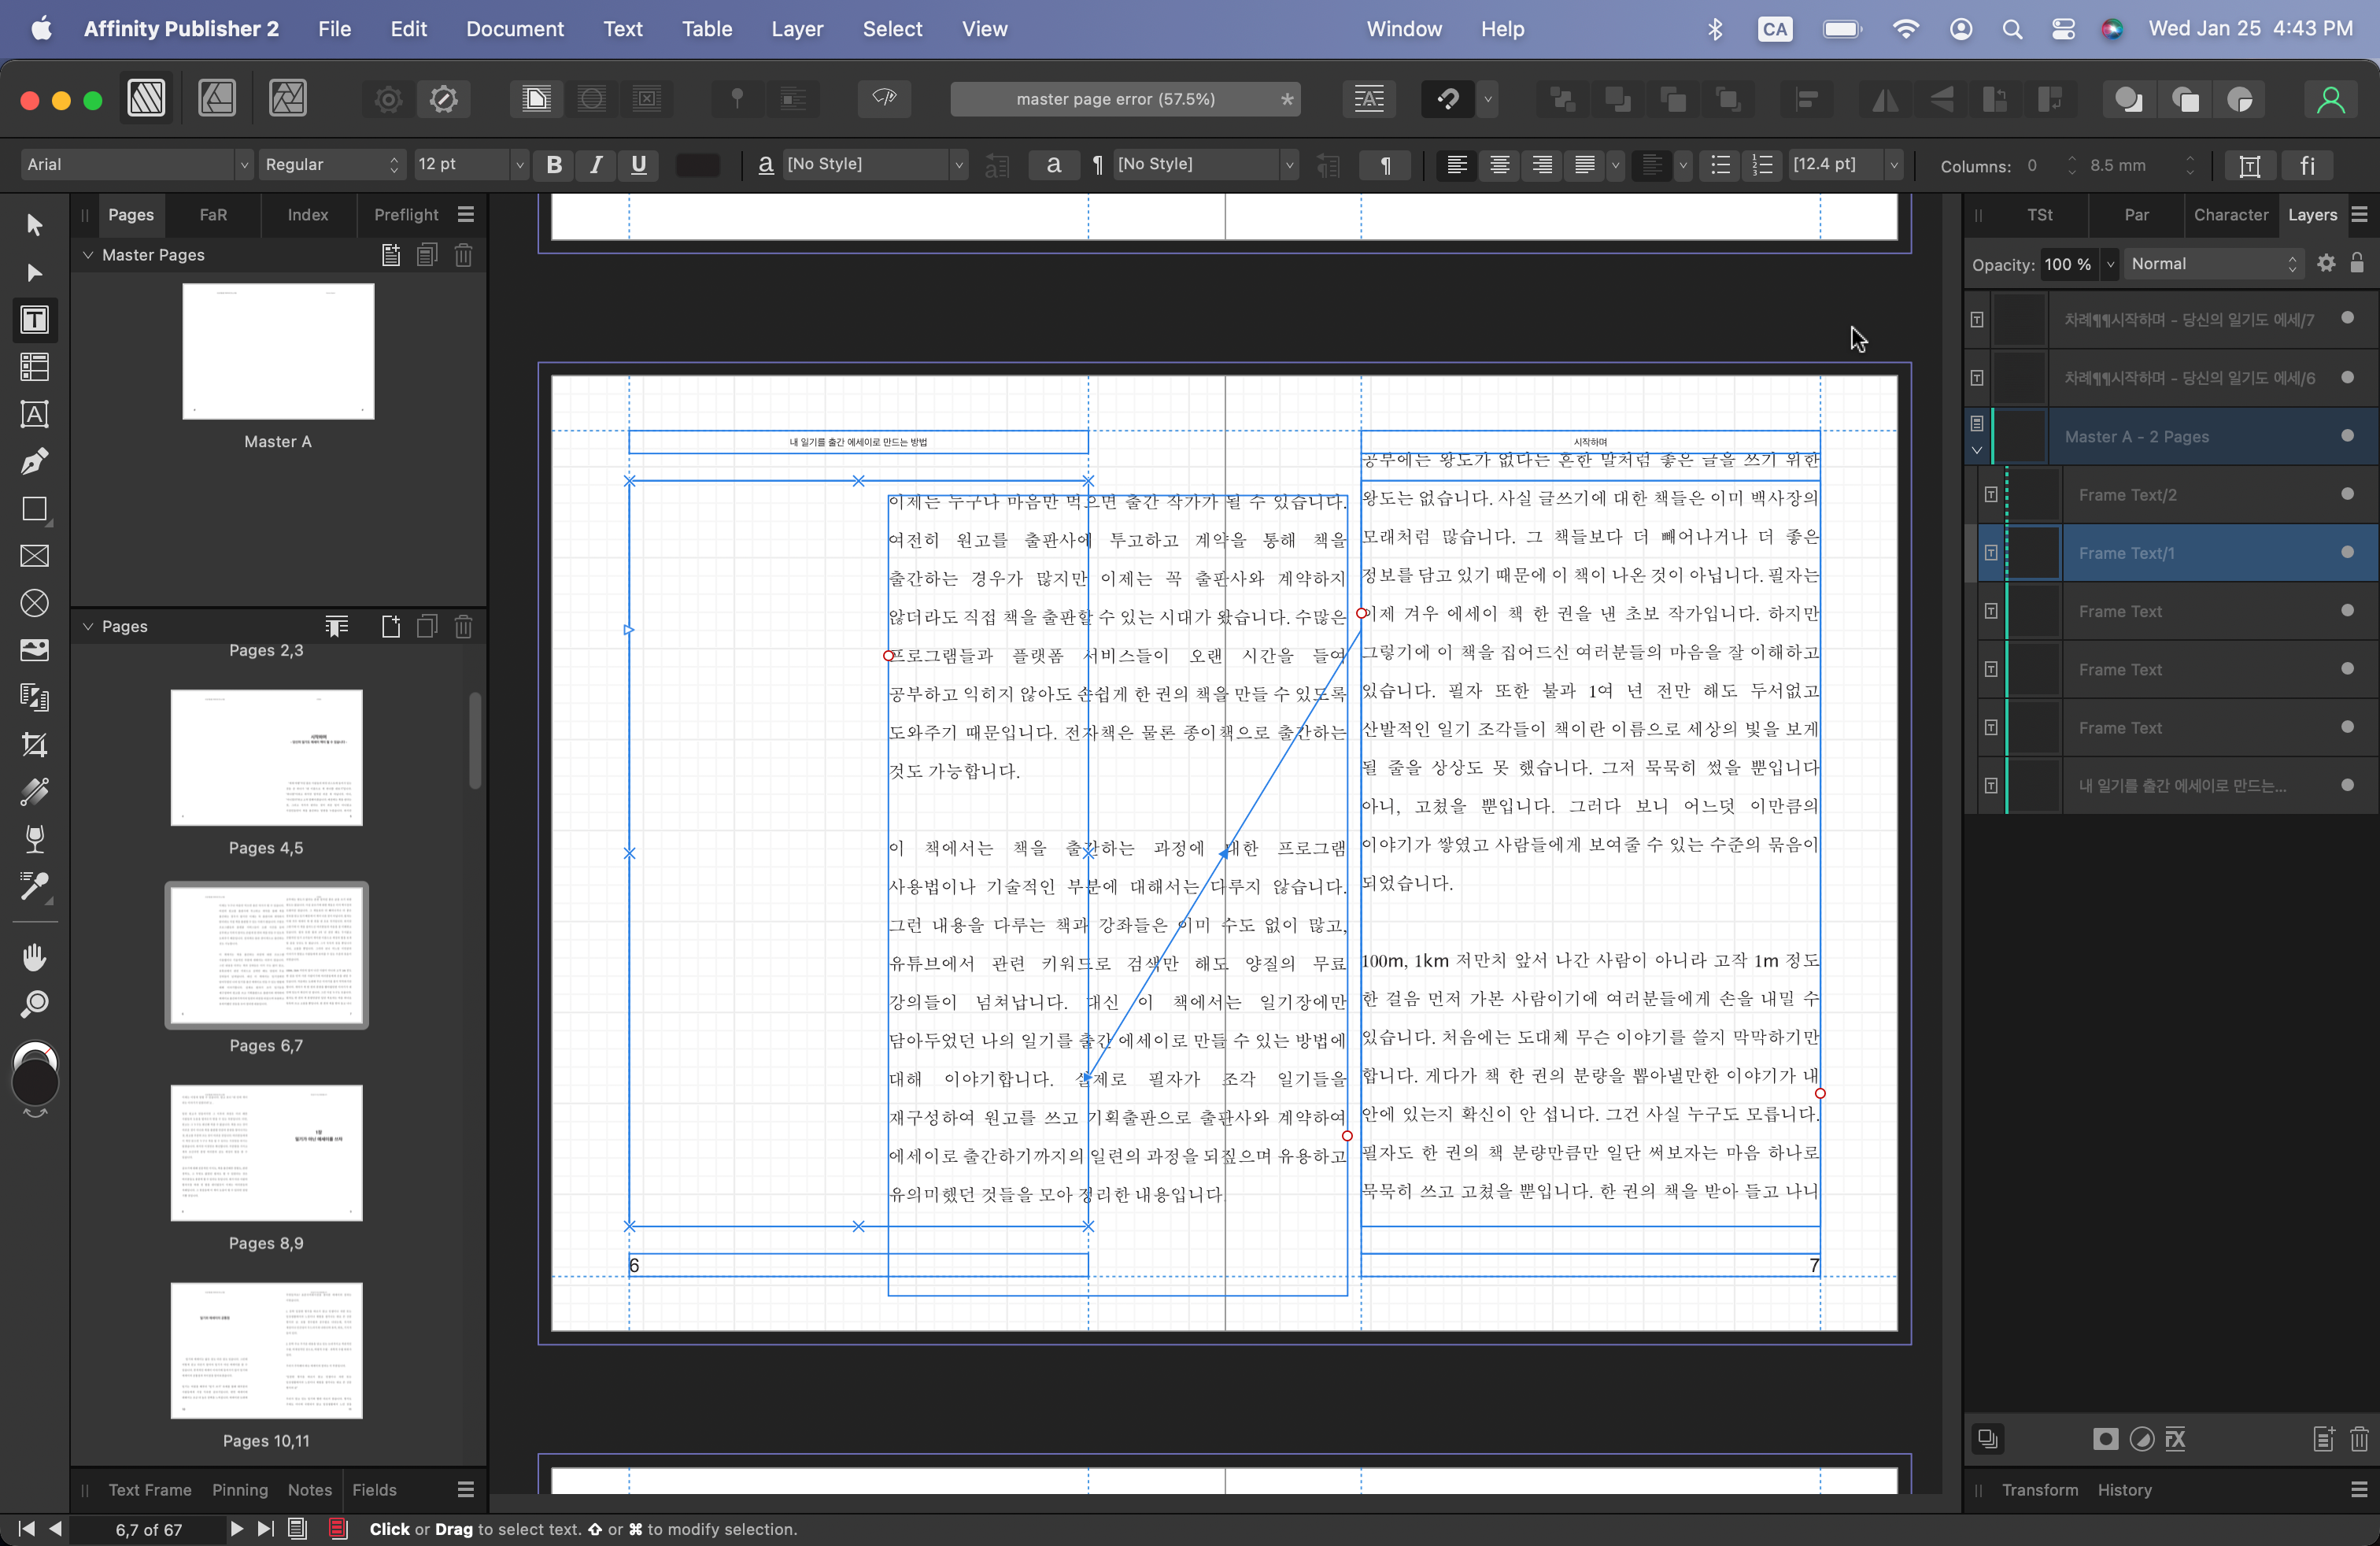Collapse the Master Pages section
Screen dimensions: 2380x1546
tap(88, 255)
